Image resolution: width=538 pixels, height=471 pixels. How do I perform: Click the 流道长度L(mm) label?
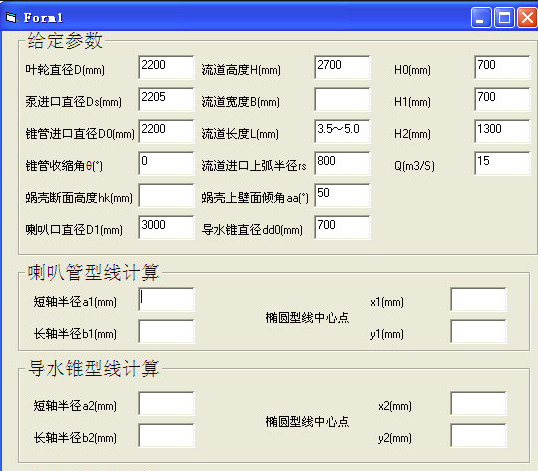(240, 134)
